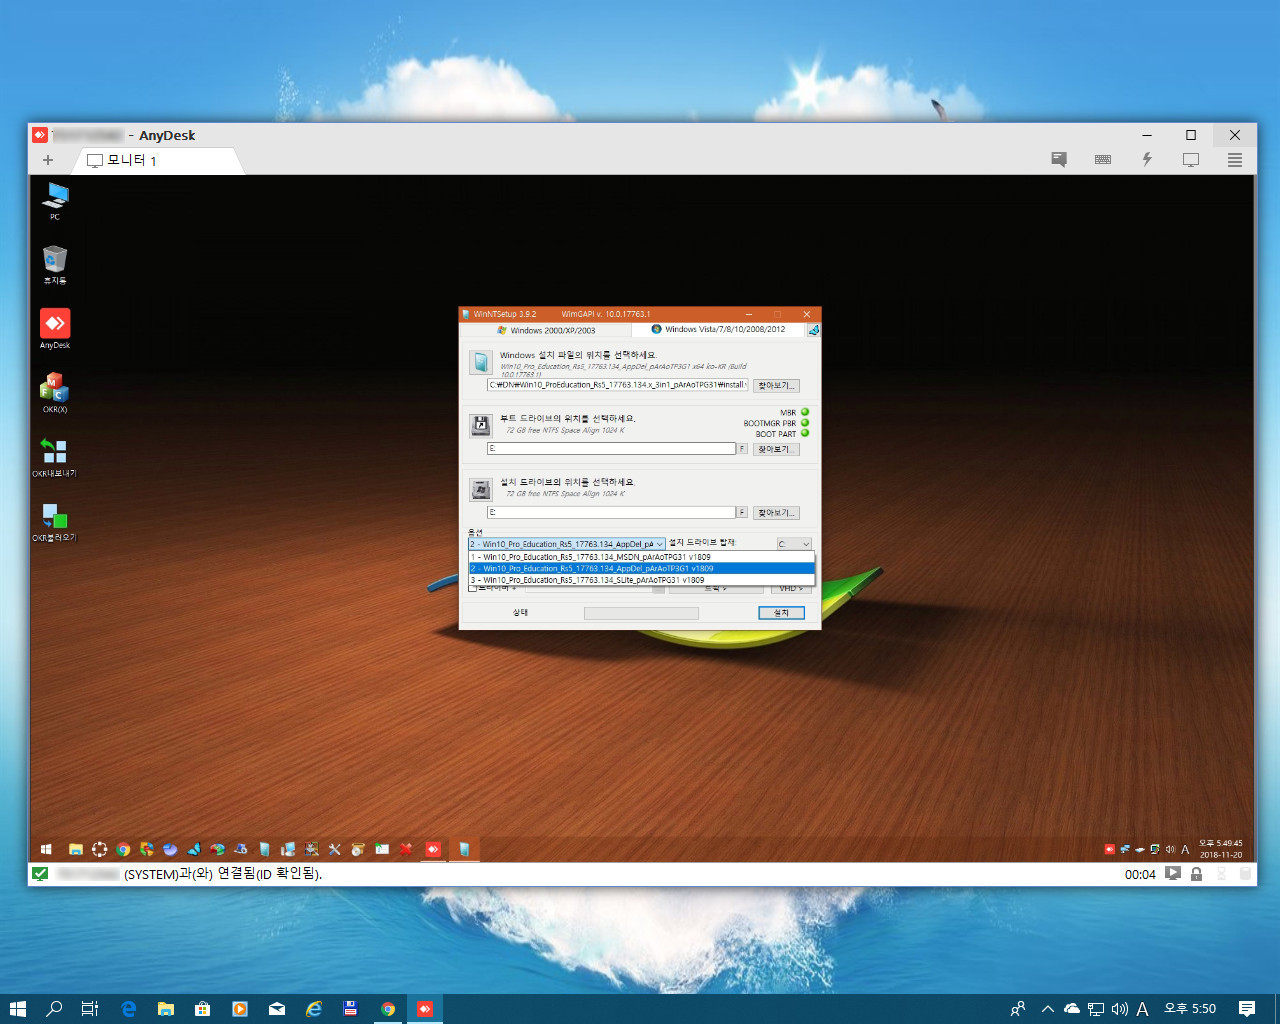Screen dimensions: 1280x1024
Task: Click the install file path field
Action: tap(618, 385)
